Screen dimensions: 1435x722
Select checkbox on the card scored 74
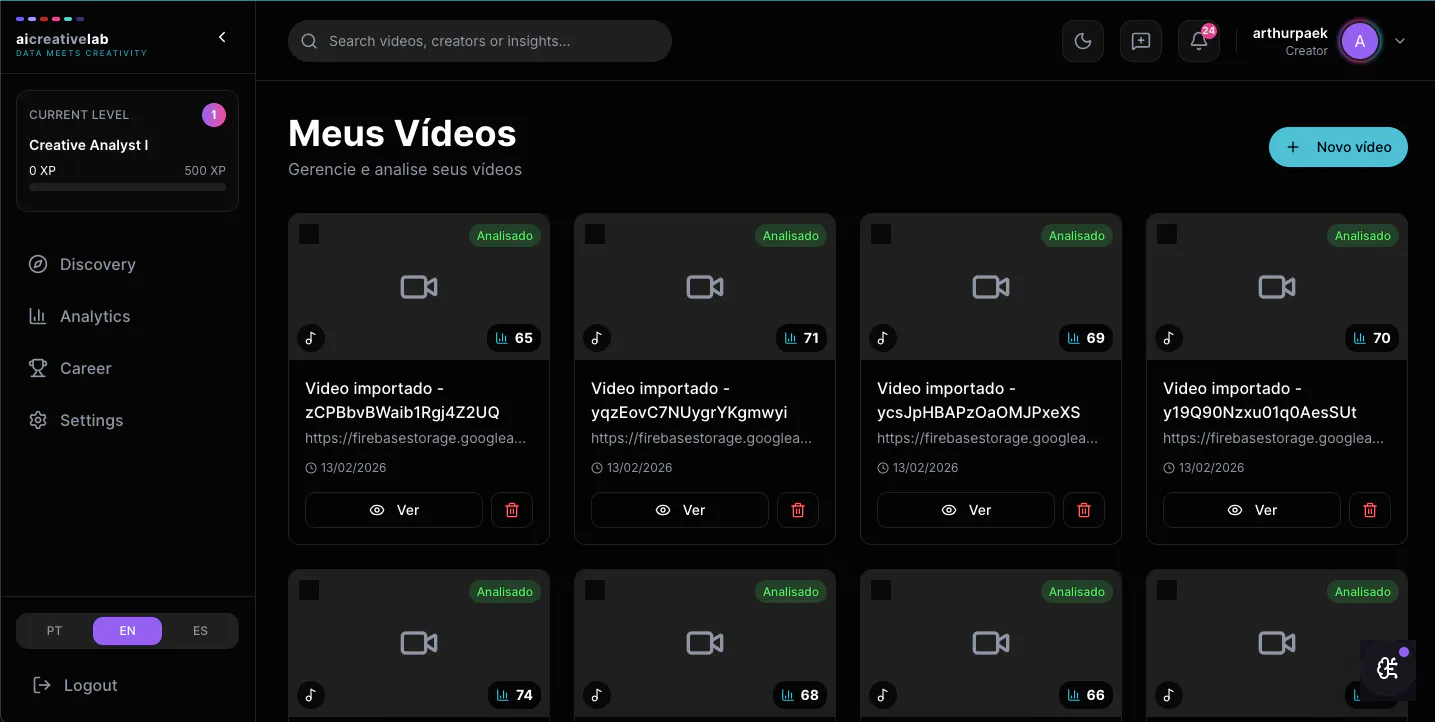[309, 590]
